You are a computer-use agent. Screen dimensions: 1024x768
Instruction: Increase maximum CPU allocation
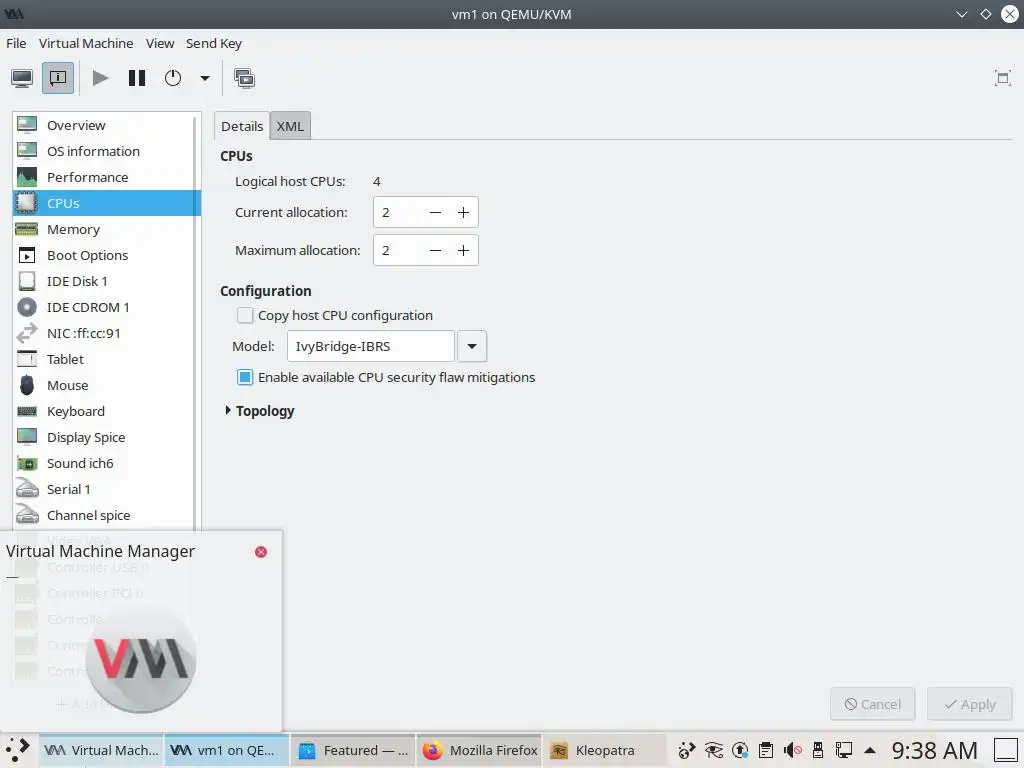[463, 250]
